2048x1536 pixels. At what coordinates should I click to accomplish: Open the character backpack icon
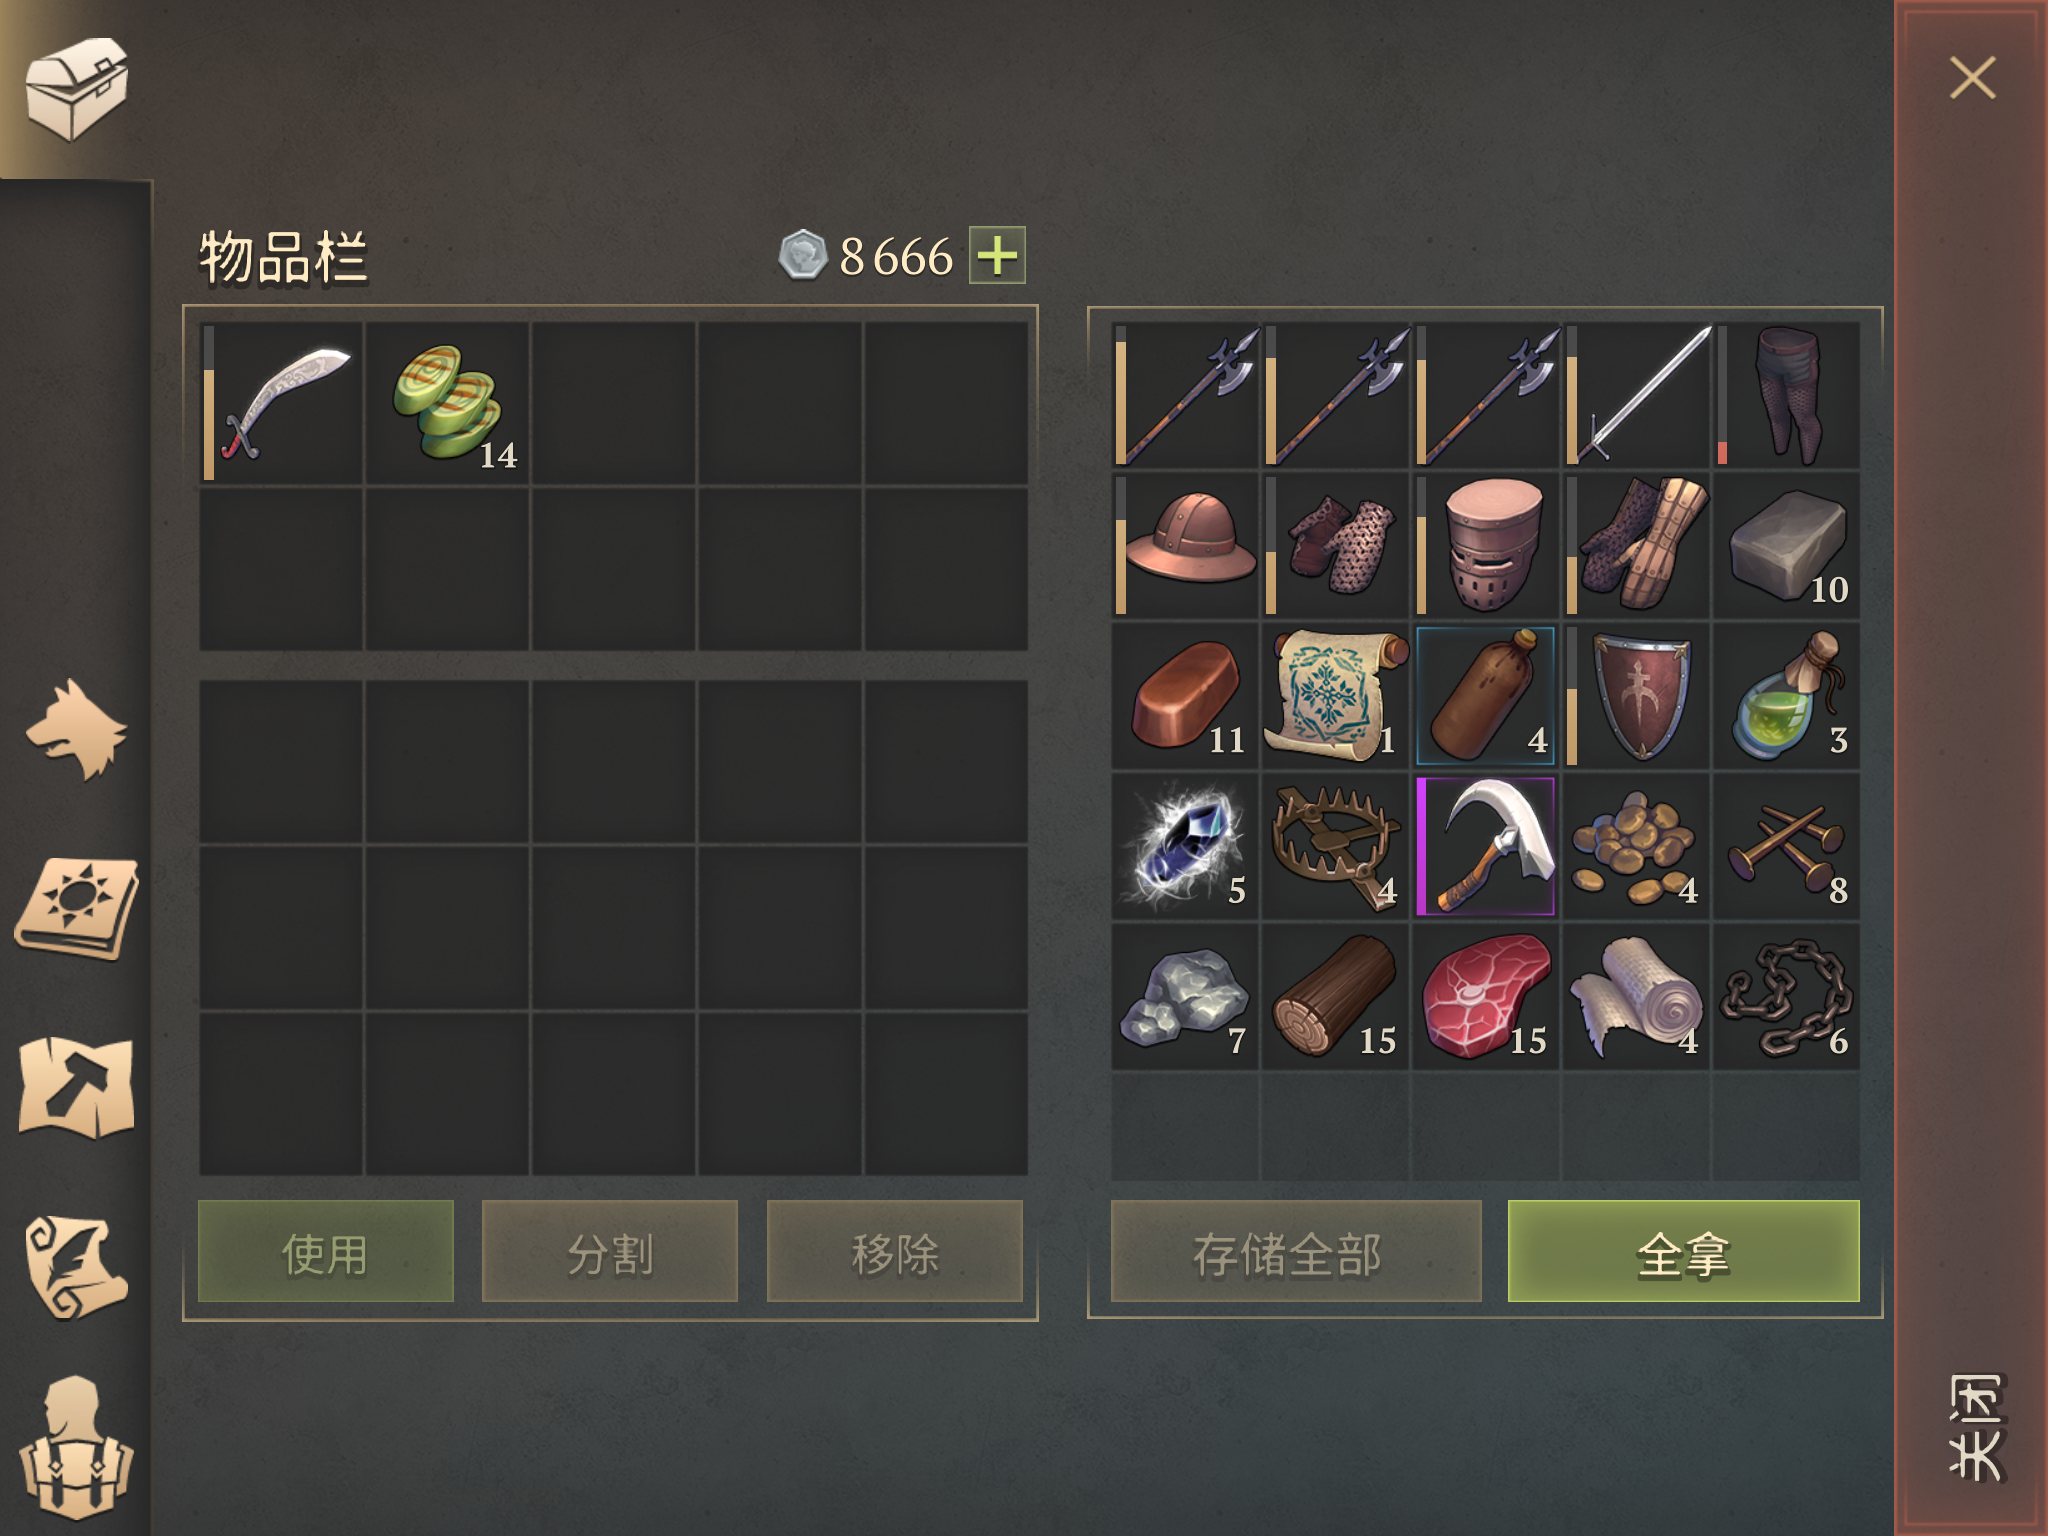(76, 1447)
